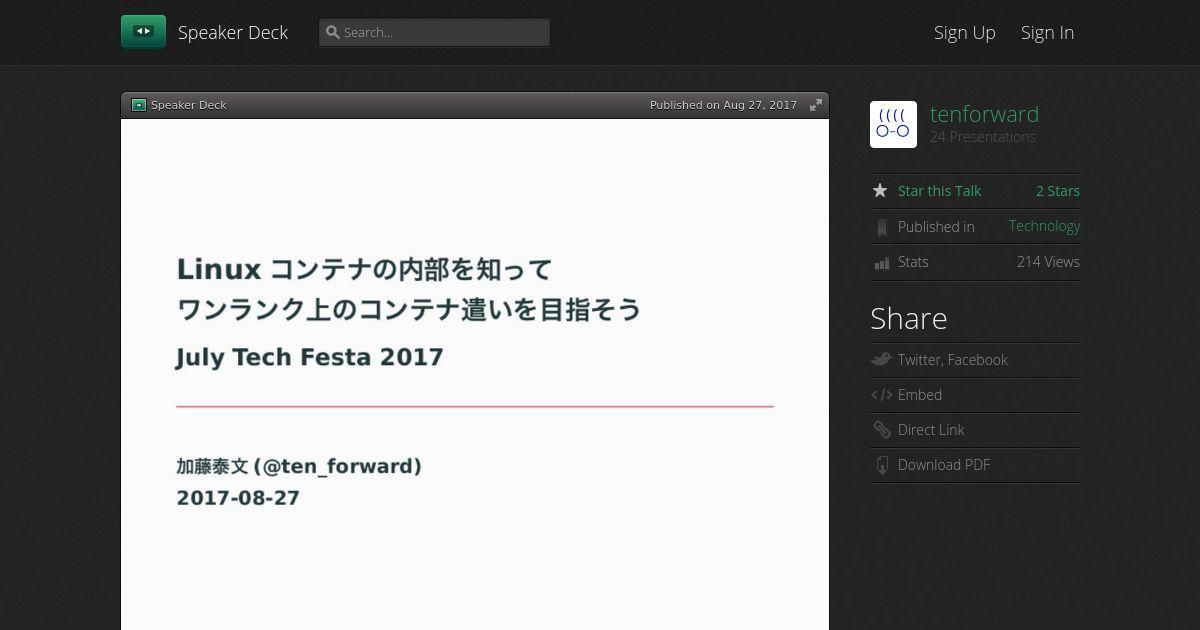Click the Download PDF document icon
Screen dimensions: 1200x630
pyautogui.click(x=881, y=465)
